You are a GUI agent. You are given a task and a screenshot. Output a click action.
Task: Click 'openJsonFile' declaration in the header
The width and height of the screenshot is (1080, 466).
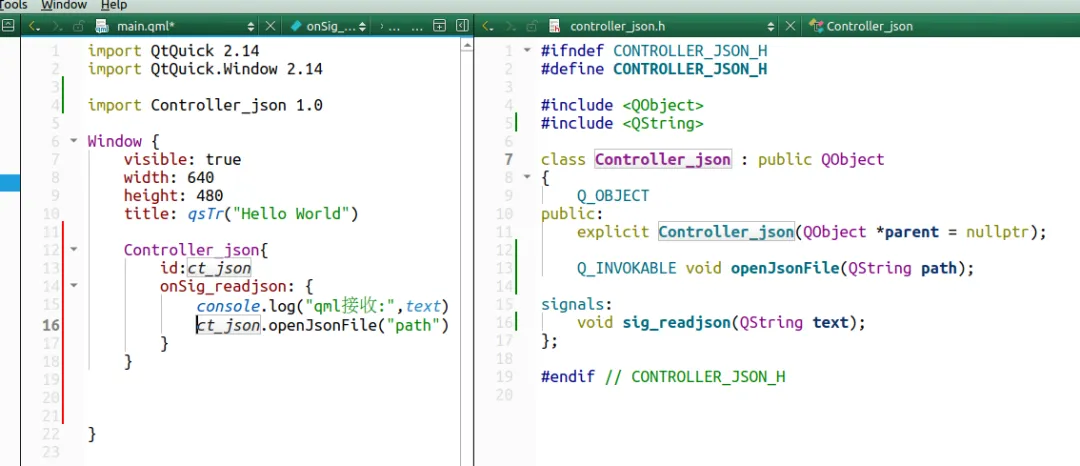click(785, 268)
